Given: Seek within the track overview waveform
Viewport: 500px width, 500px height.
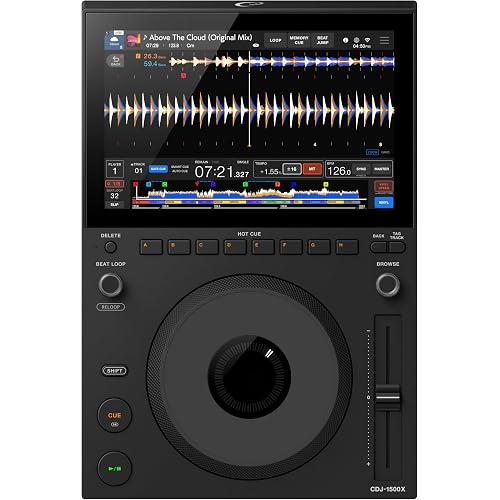Looking at the screenshot, I should click(249, 194).
